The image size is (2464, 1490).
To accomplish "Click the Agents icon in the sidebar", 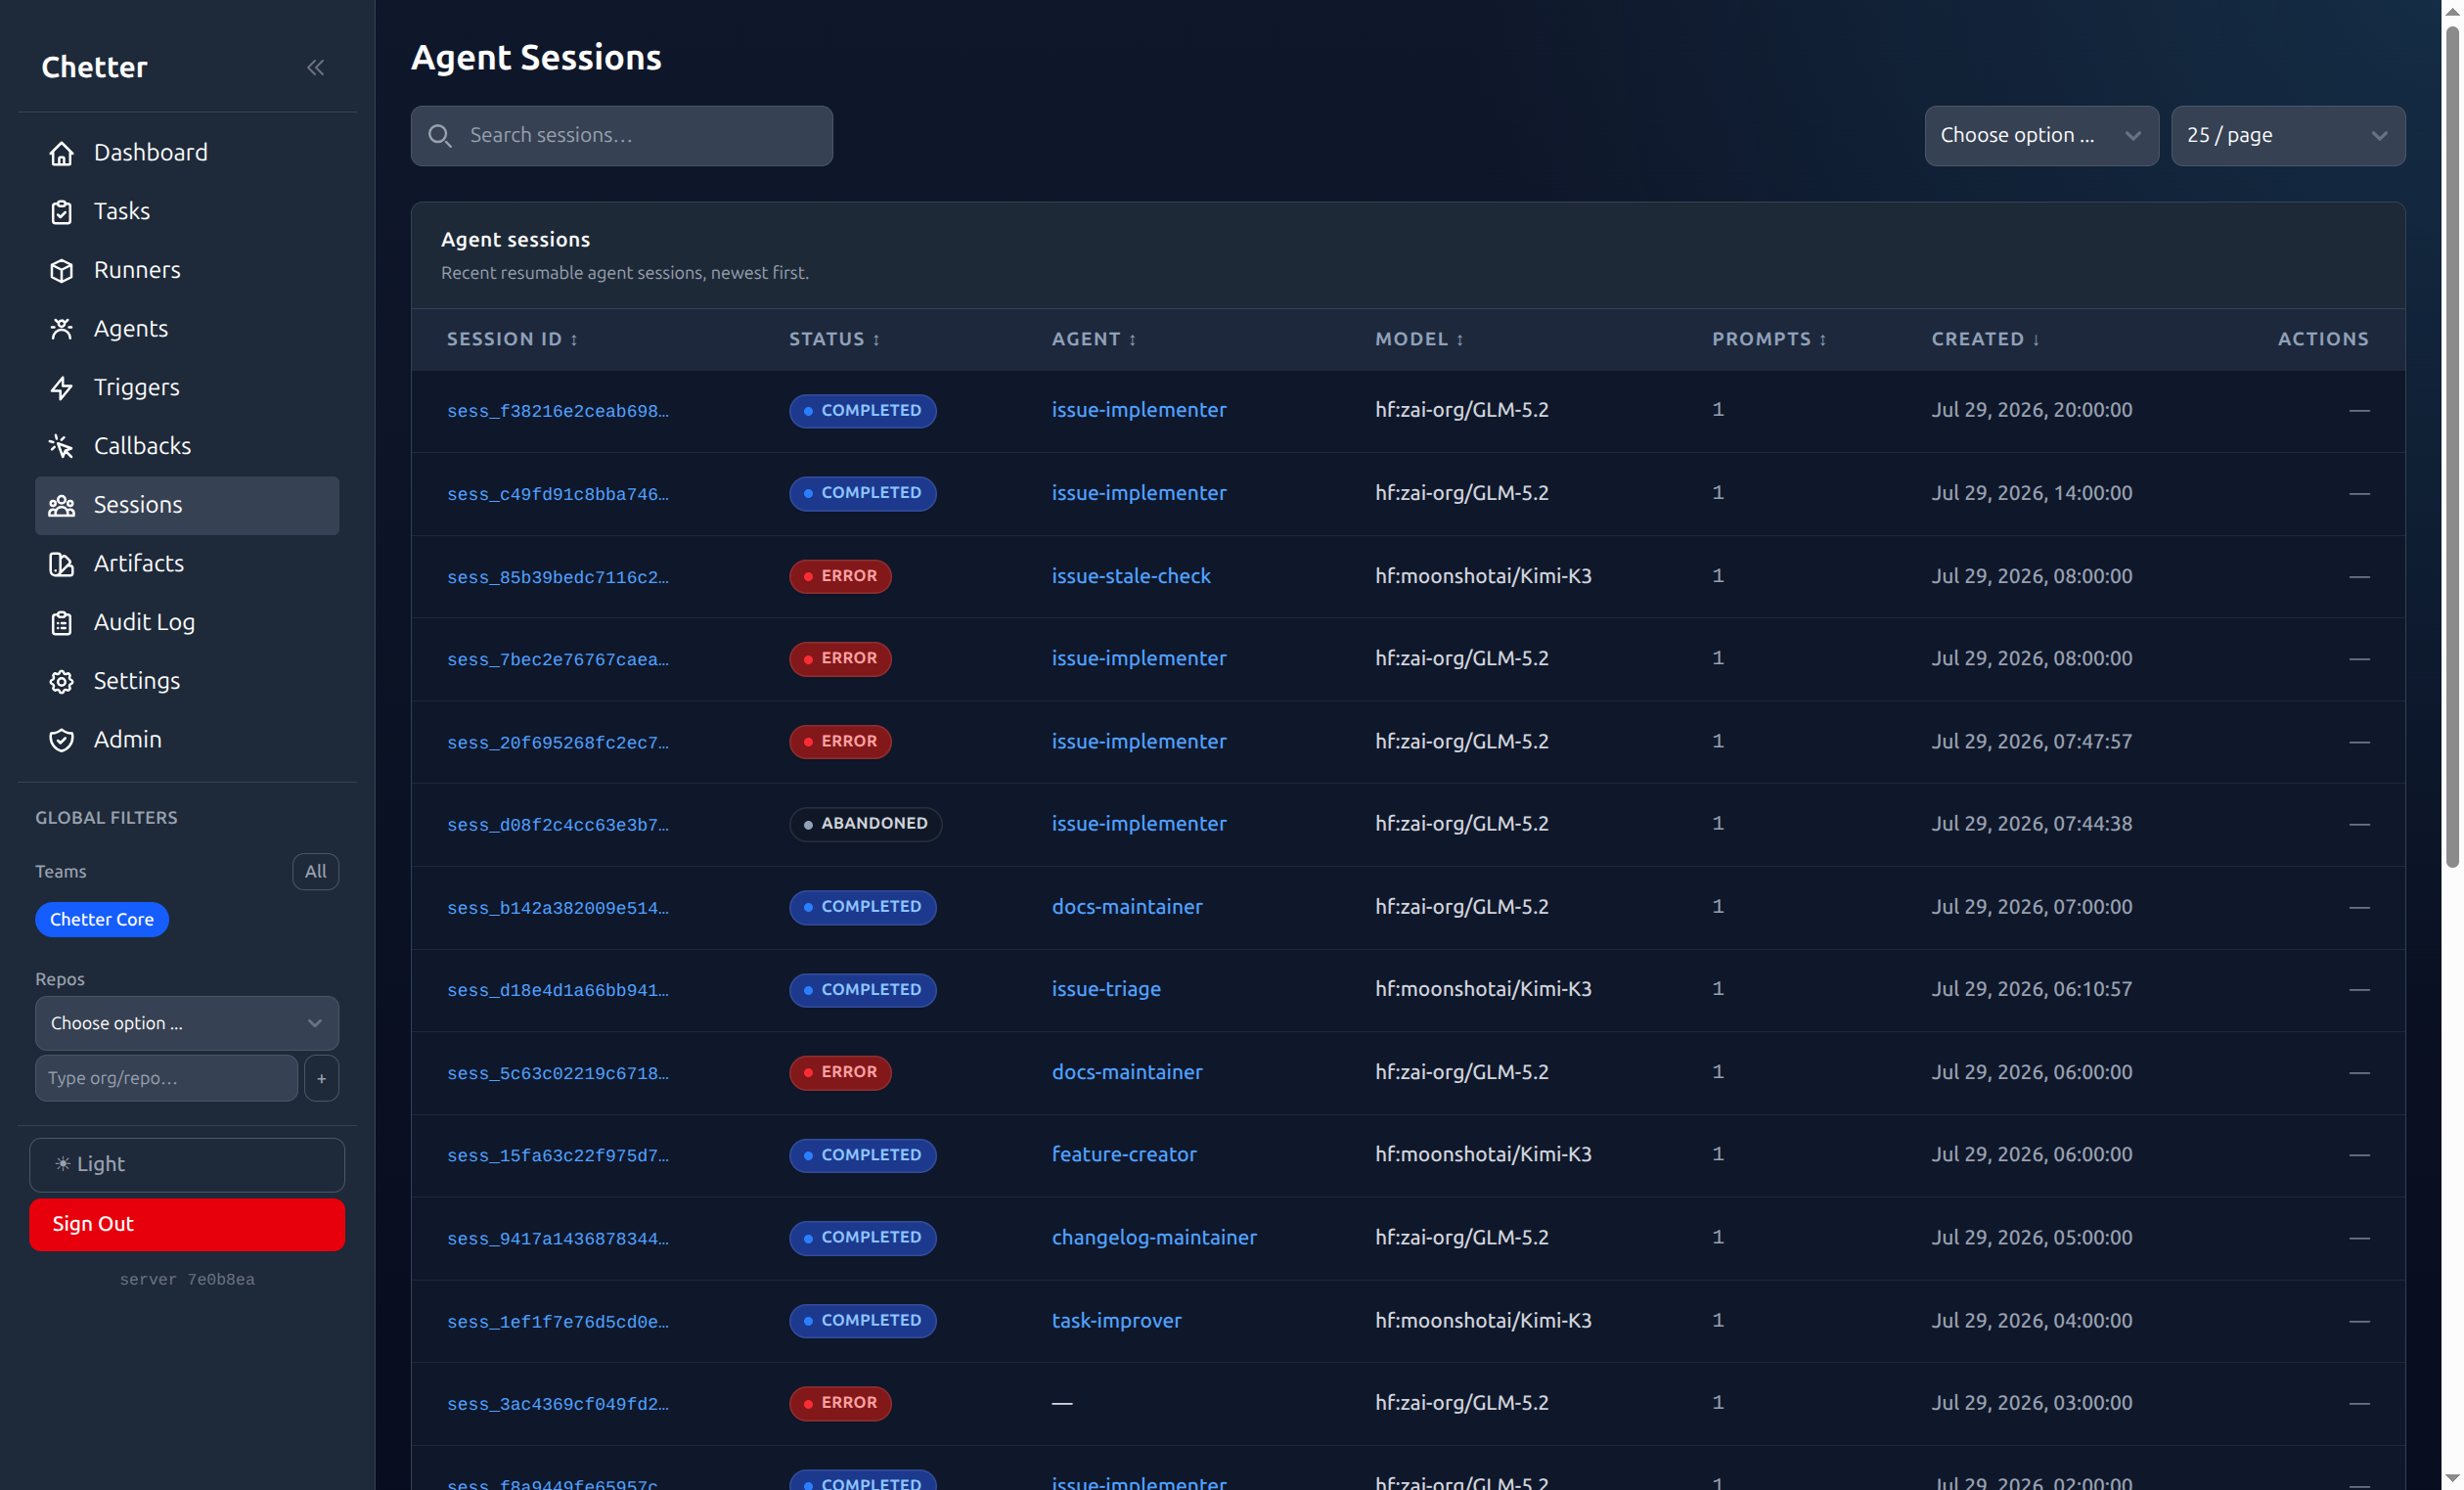I will (x=62, y=329).
